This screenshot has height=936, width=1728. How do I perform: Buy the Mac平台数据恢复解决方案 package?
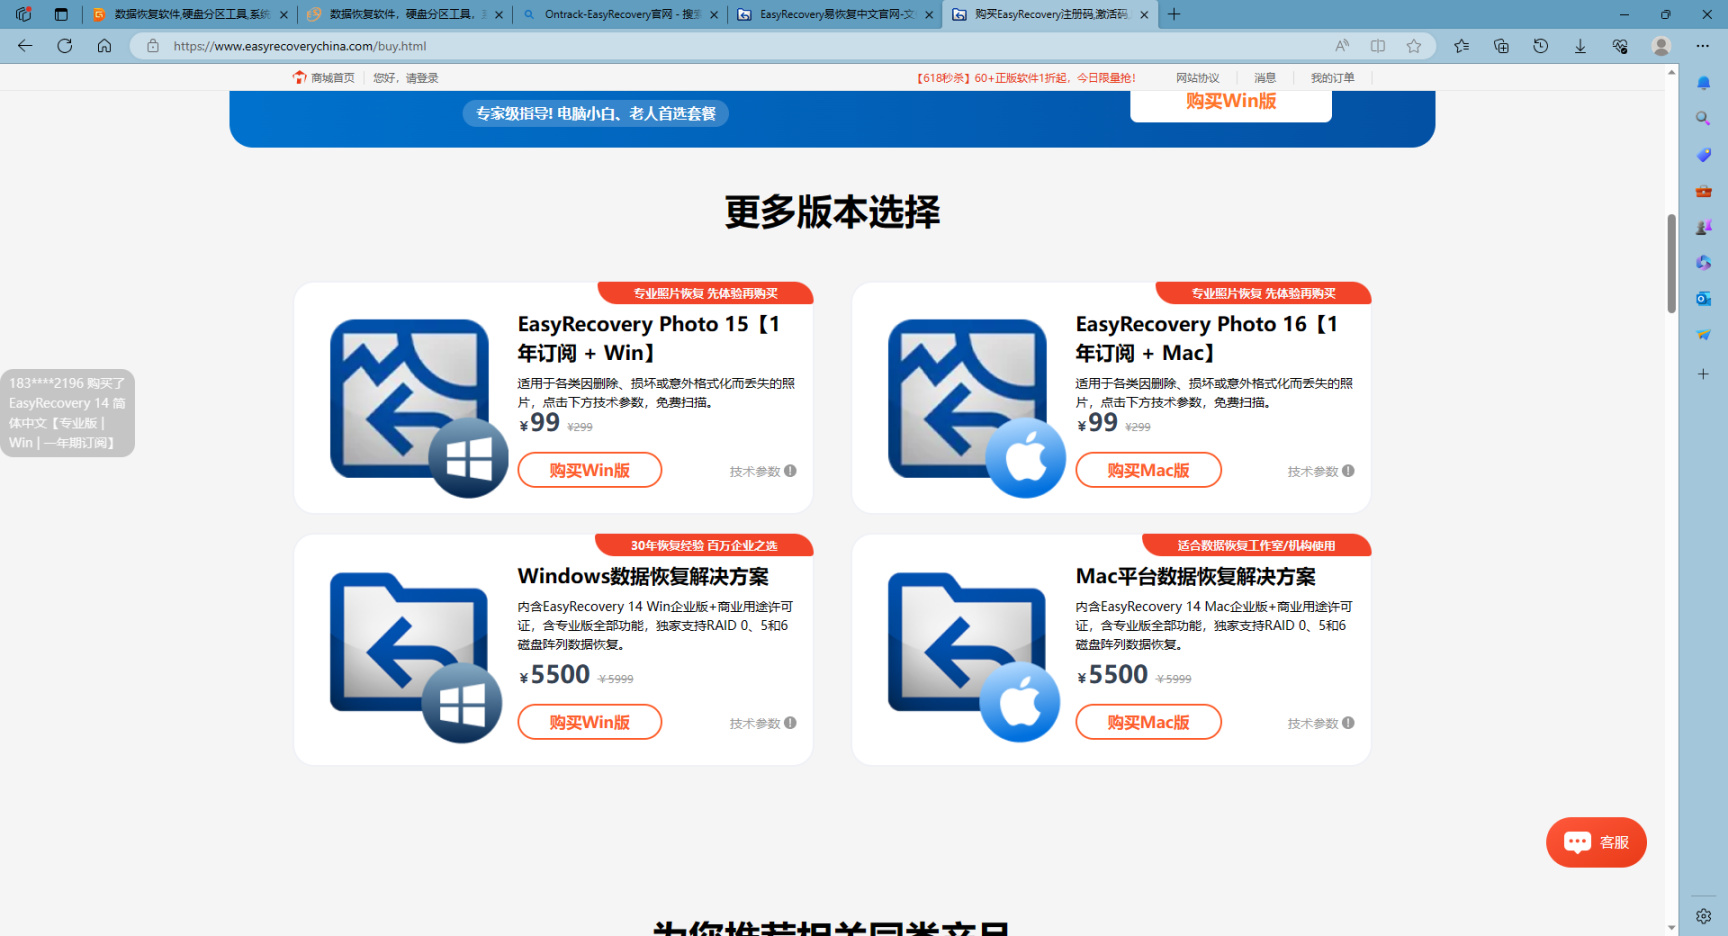1148,722
